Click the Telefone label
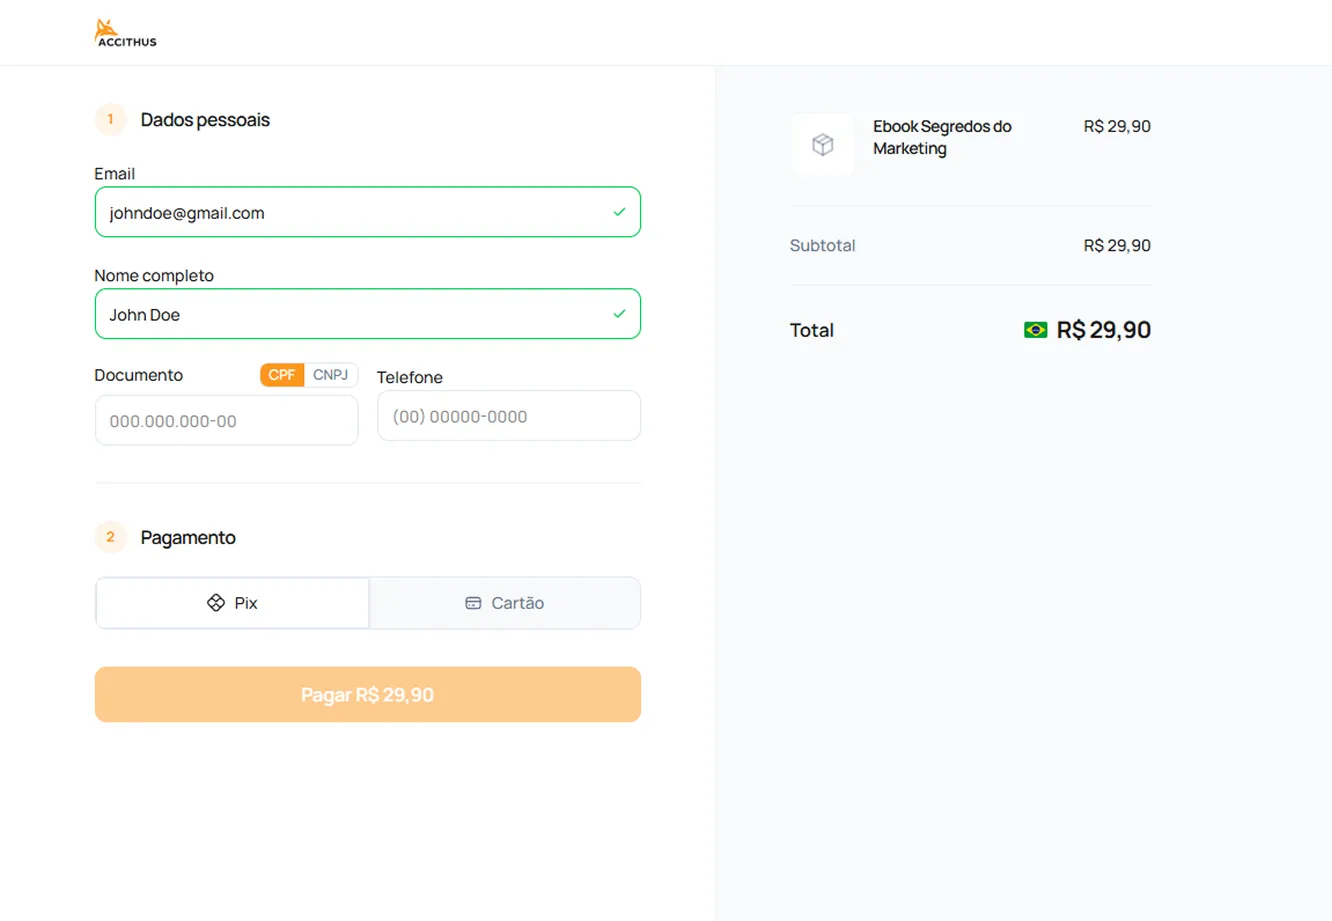Screen dimensions: 1332x921 410,377
